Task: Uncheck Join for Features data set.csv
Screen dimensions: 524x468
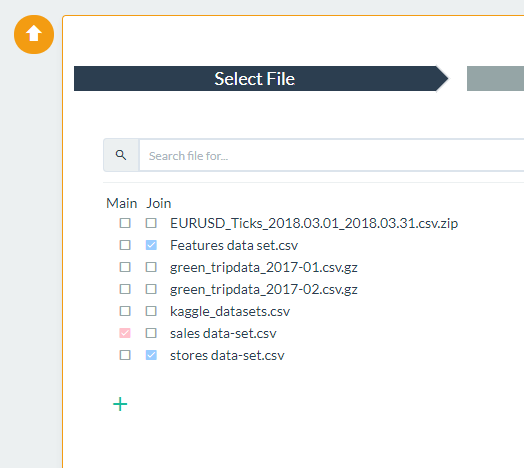Action: 151,245
